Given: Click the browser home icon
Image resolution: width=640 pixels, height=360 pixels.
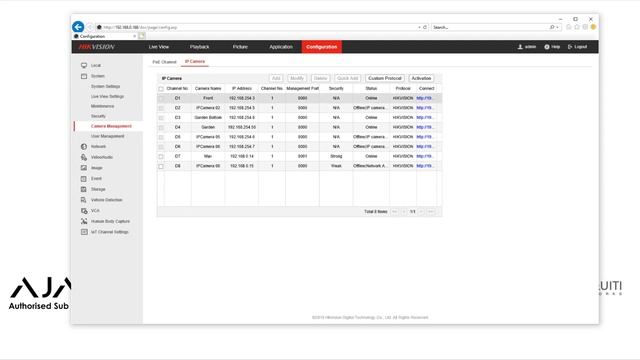Looking at the screenshot, I should tap(569, 27).
